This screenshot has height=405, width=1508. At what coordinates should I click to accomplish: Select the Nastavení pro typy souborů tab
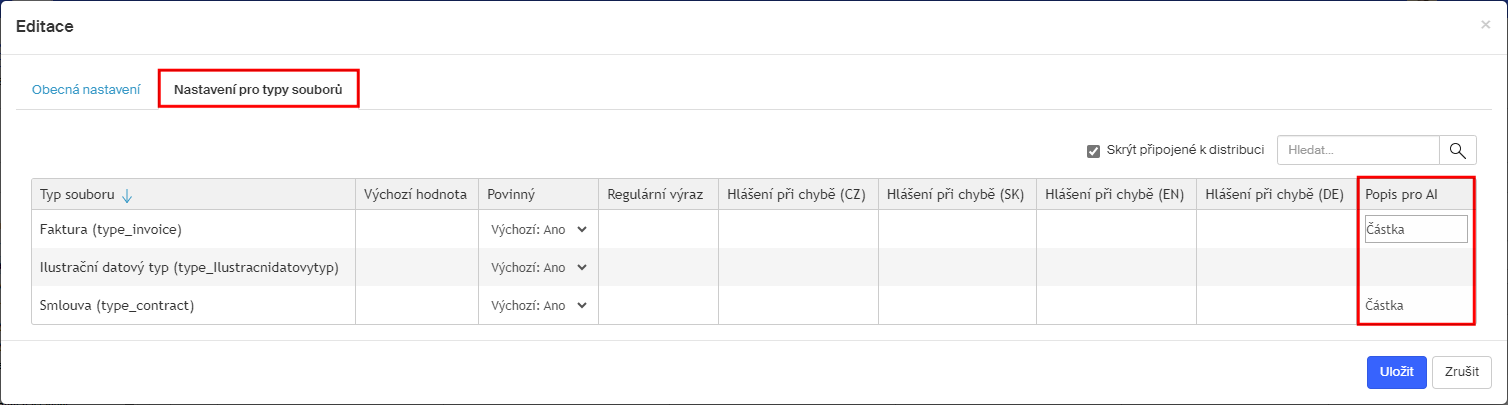coord(258,89)
